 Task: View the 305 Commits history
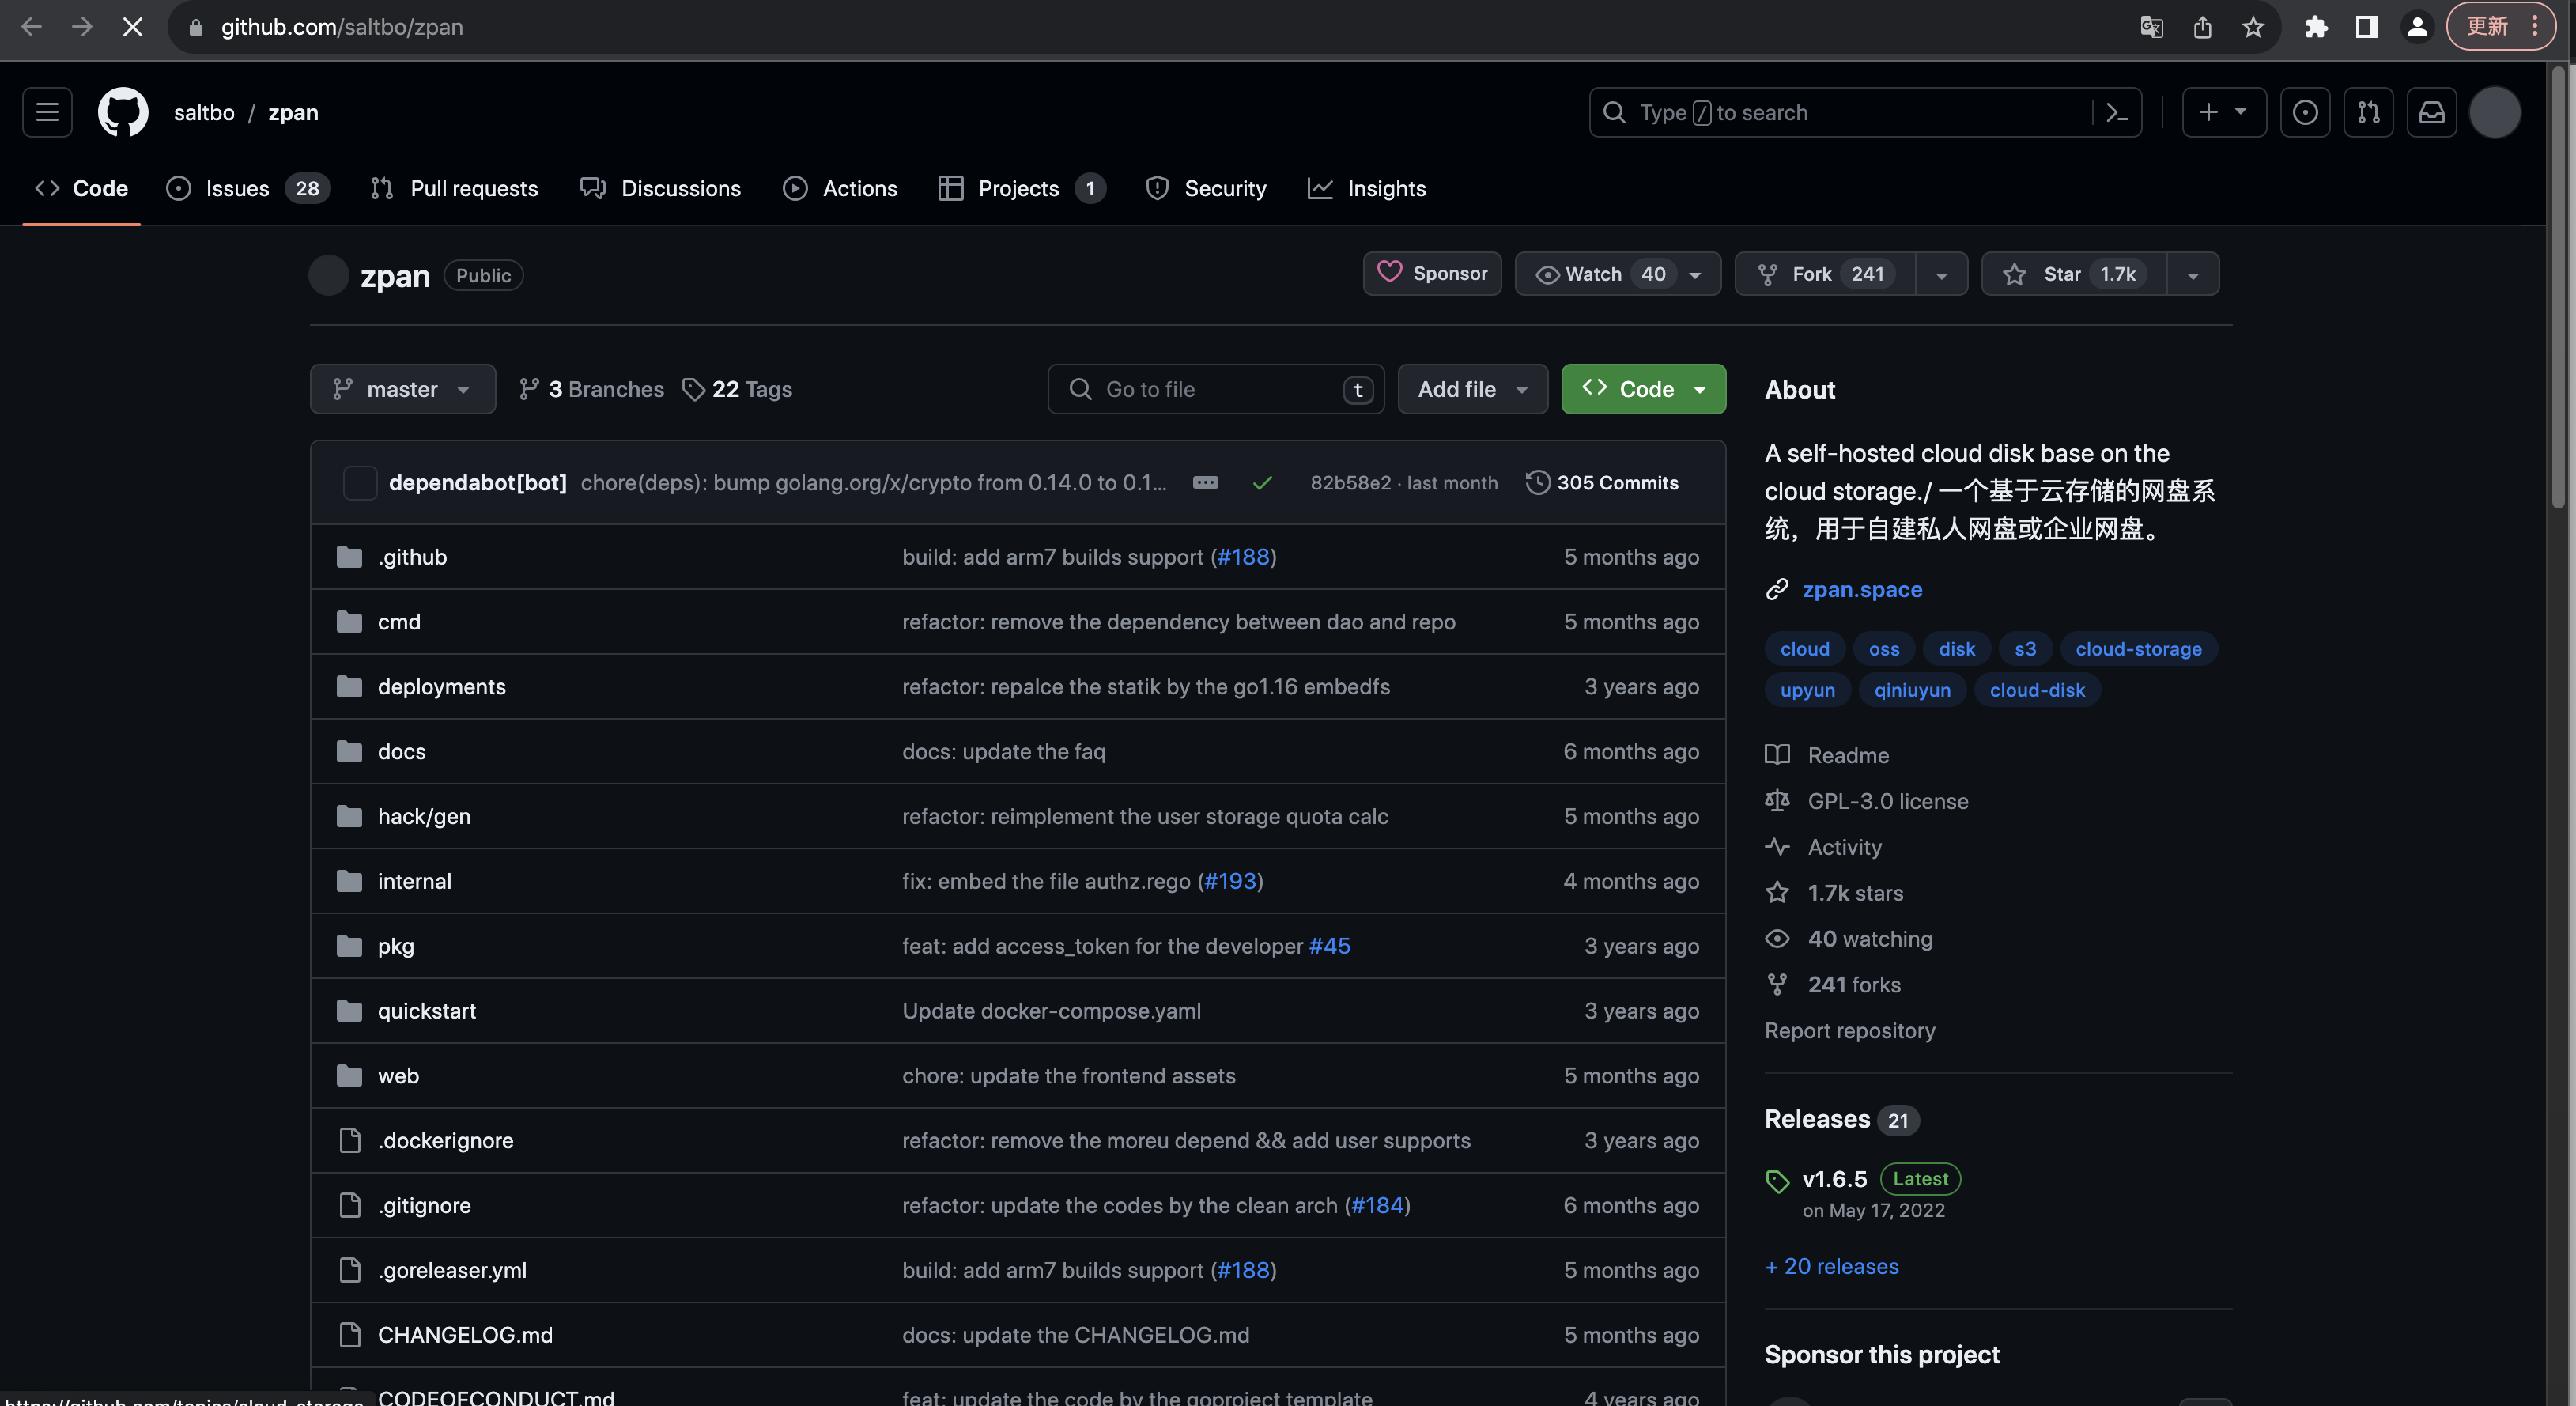[1602, 482]
